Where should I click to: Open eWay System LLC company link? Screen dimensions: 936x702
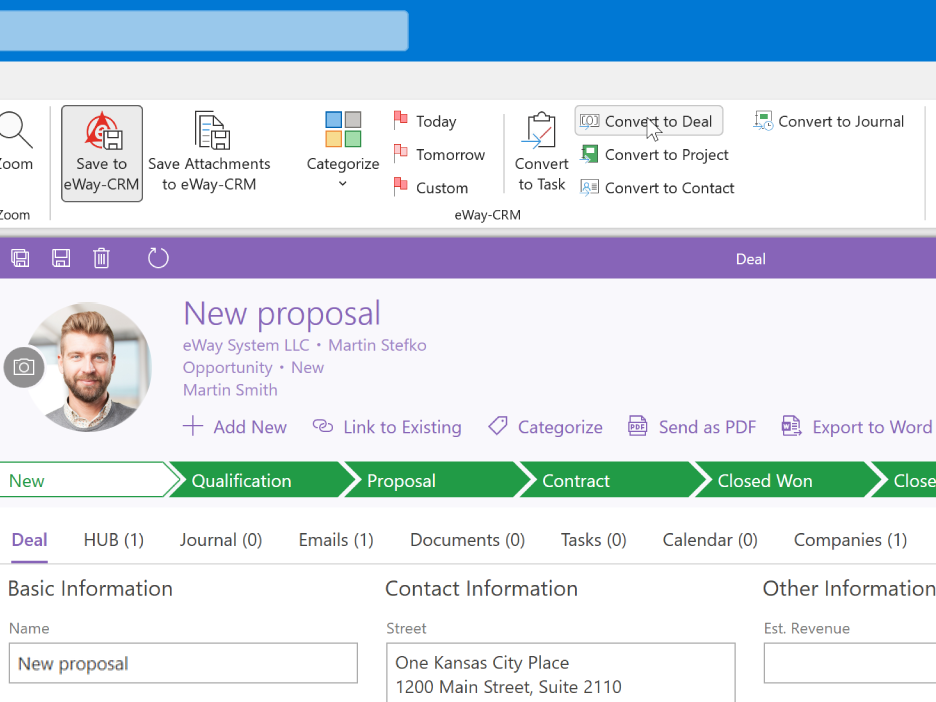click(246, 345)
